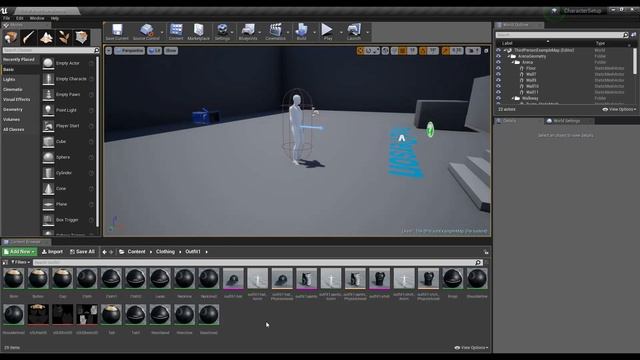Viewport: 640px width, 360px height.
Task: Click the Cone placement icon
Action: point(48,189)
